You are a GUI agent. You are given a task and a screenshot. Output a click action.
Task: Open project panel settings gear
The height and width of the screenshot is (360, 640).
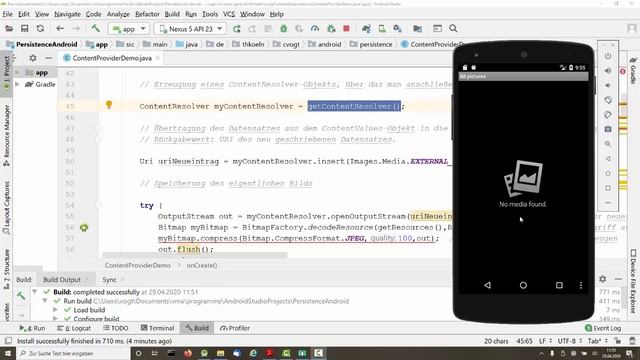pyautogui.click(x=33, y=58)
